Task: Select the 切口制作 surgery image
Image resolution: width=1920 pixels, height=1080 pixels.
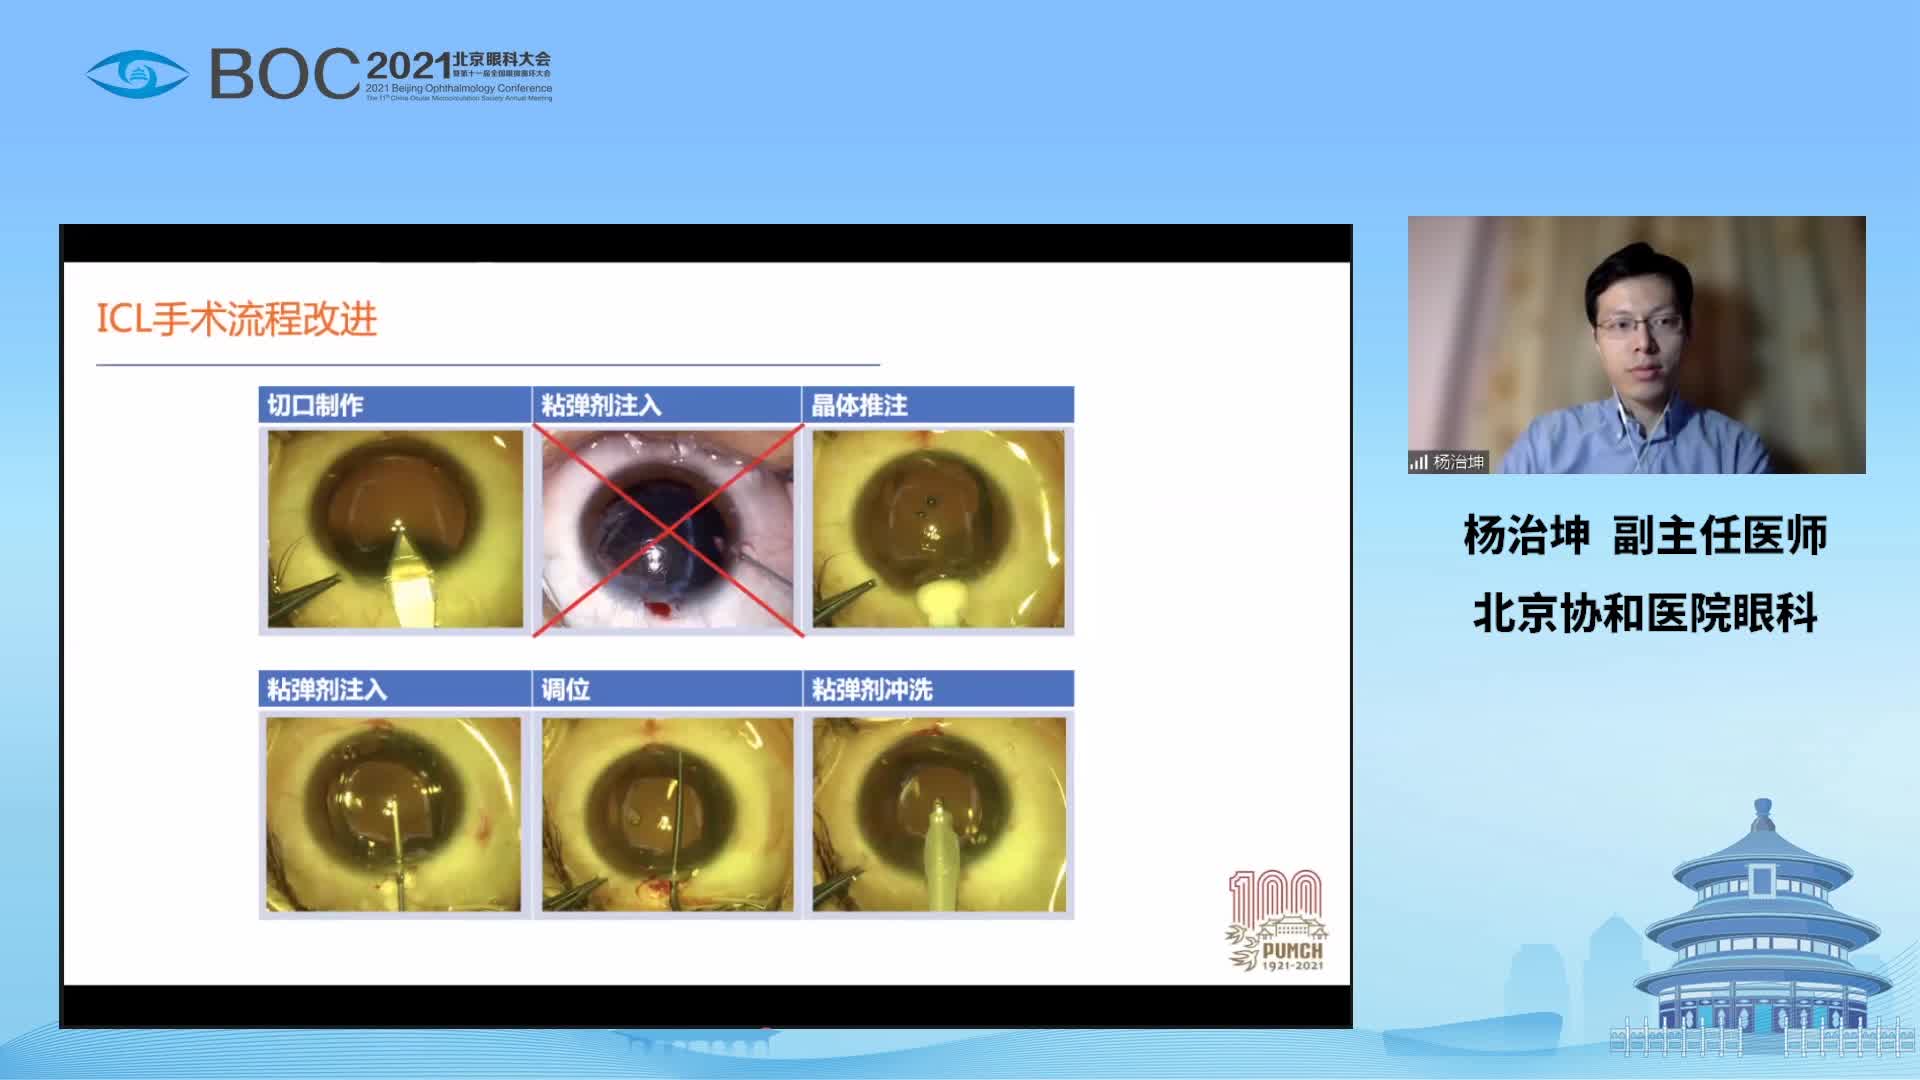Action: [395, 529]
